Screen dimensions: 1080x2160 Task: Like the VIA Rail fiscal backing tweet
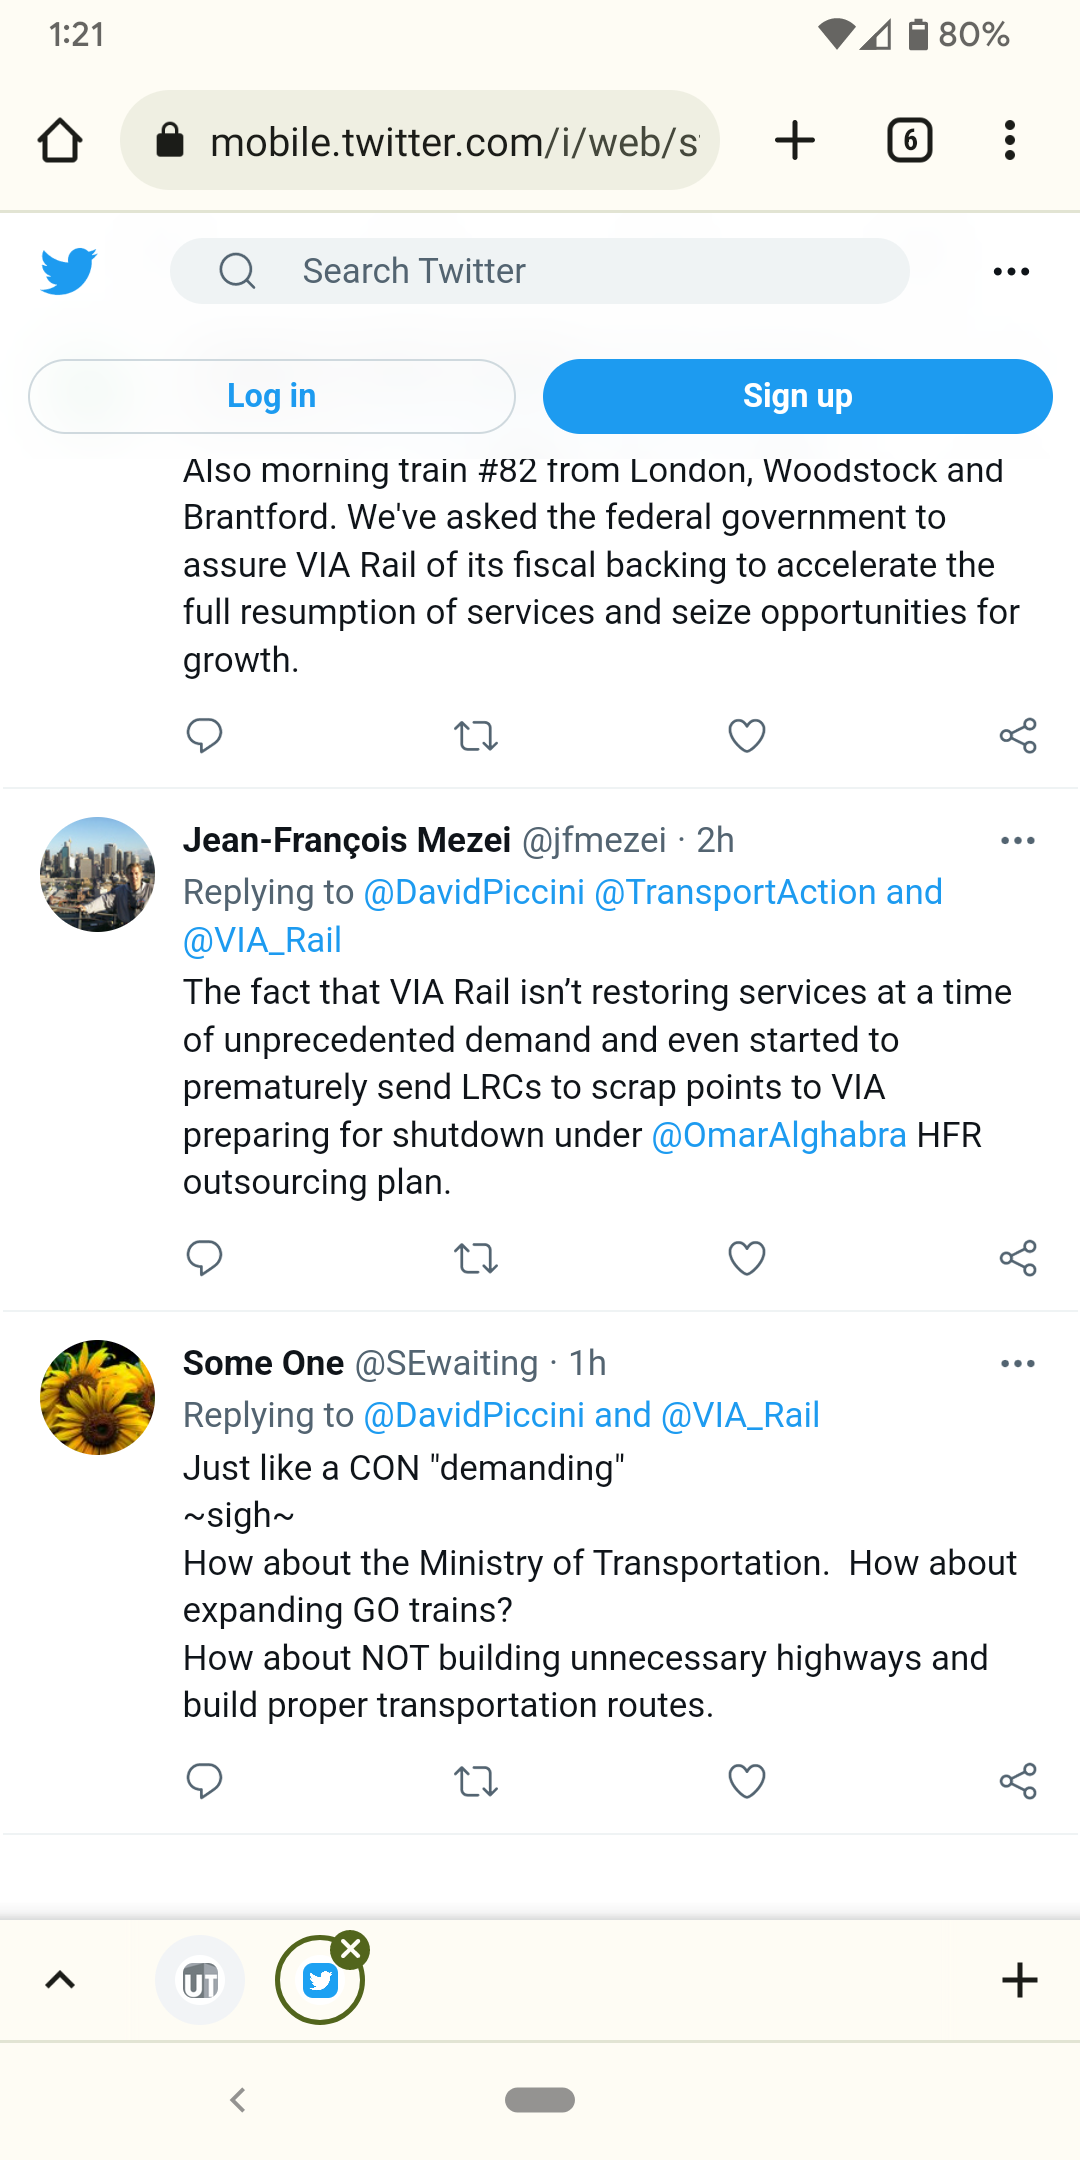point(746,736)
